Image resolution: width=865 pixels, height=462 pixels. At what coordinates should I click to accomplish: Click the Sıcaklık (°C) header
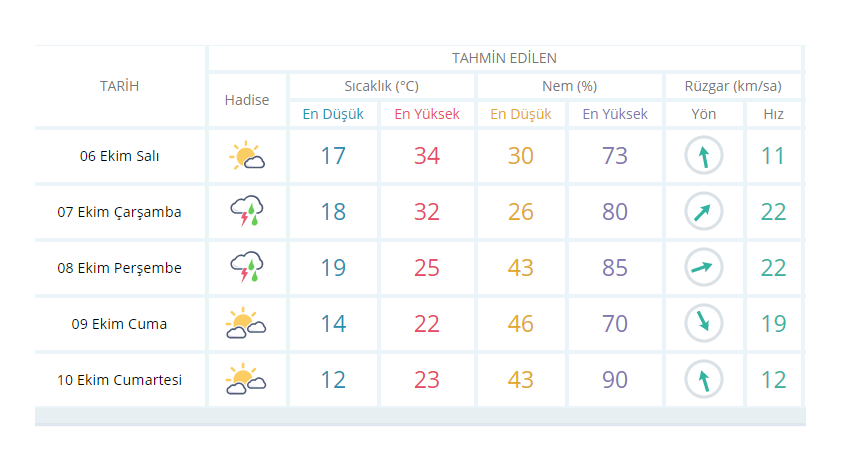click(382, 86)
